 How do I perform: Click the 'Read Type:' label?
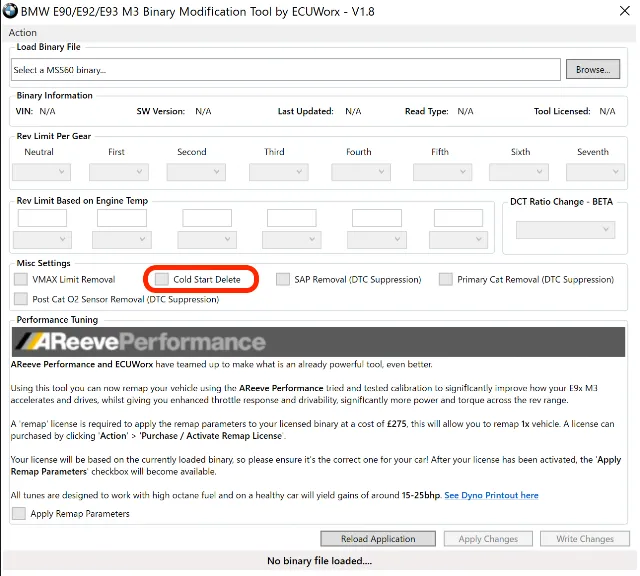click(x=427, y=111)
